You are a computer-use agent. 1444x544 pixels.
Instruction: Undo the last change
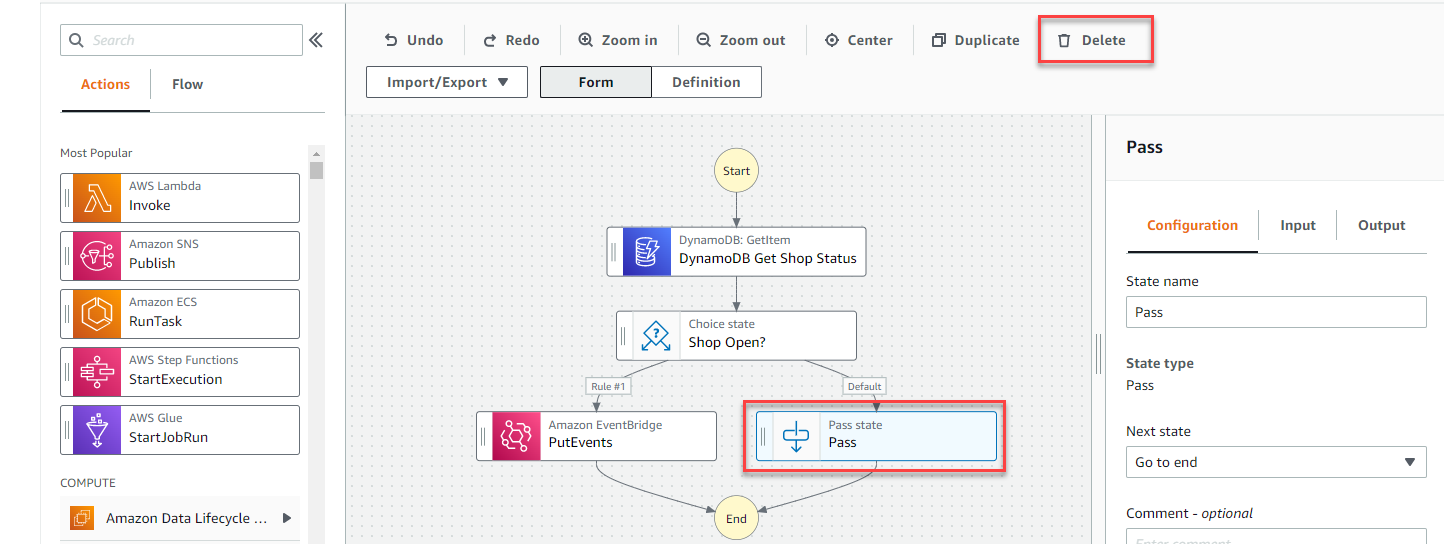click(414, 40)
